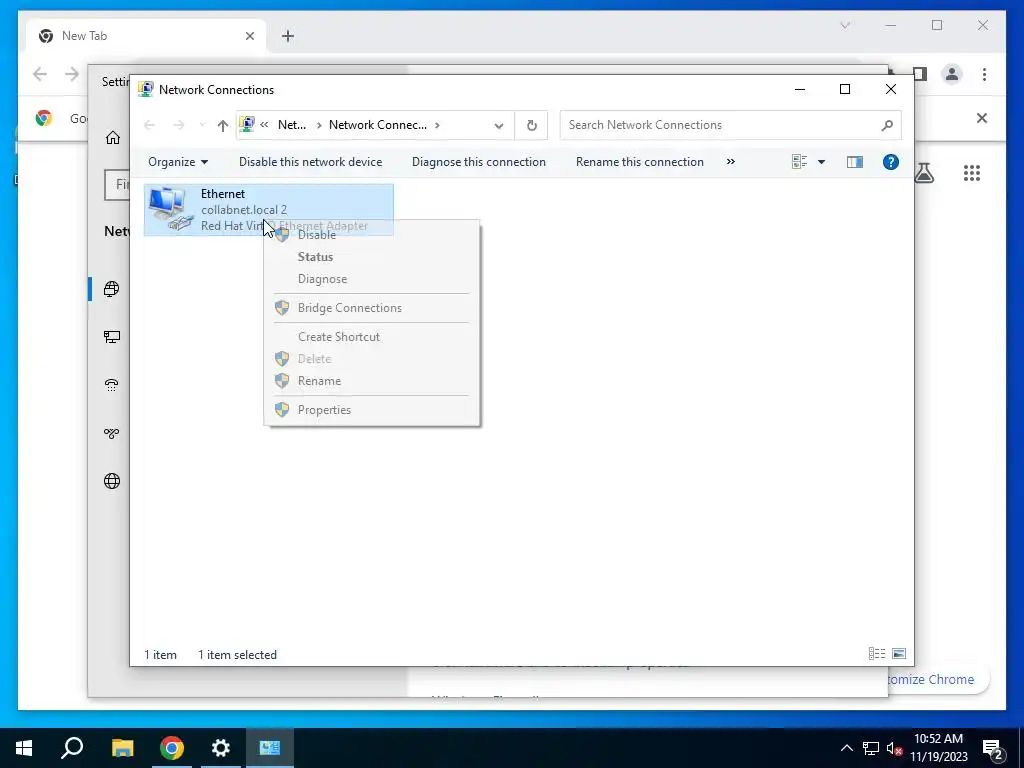Click the Status globe icon in Settings sidebar
This screenshot has height=768, width=1024.
112,289
